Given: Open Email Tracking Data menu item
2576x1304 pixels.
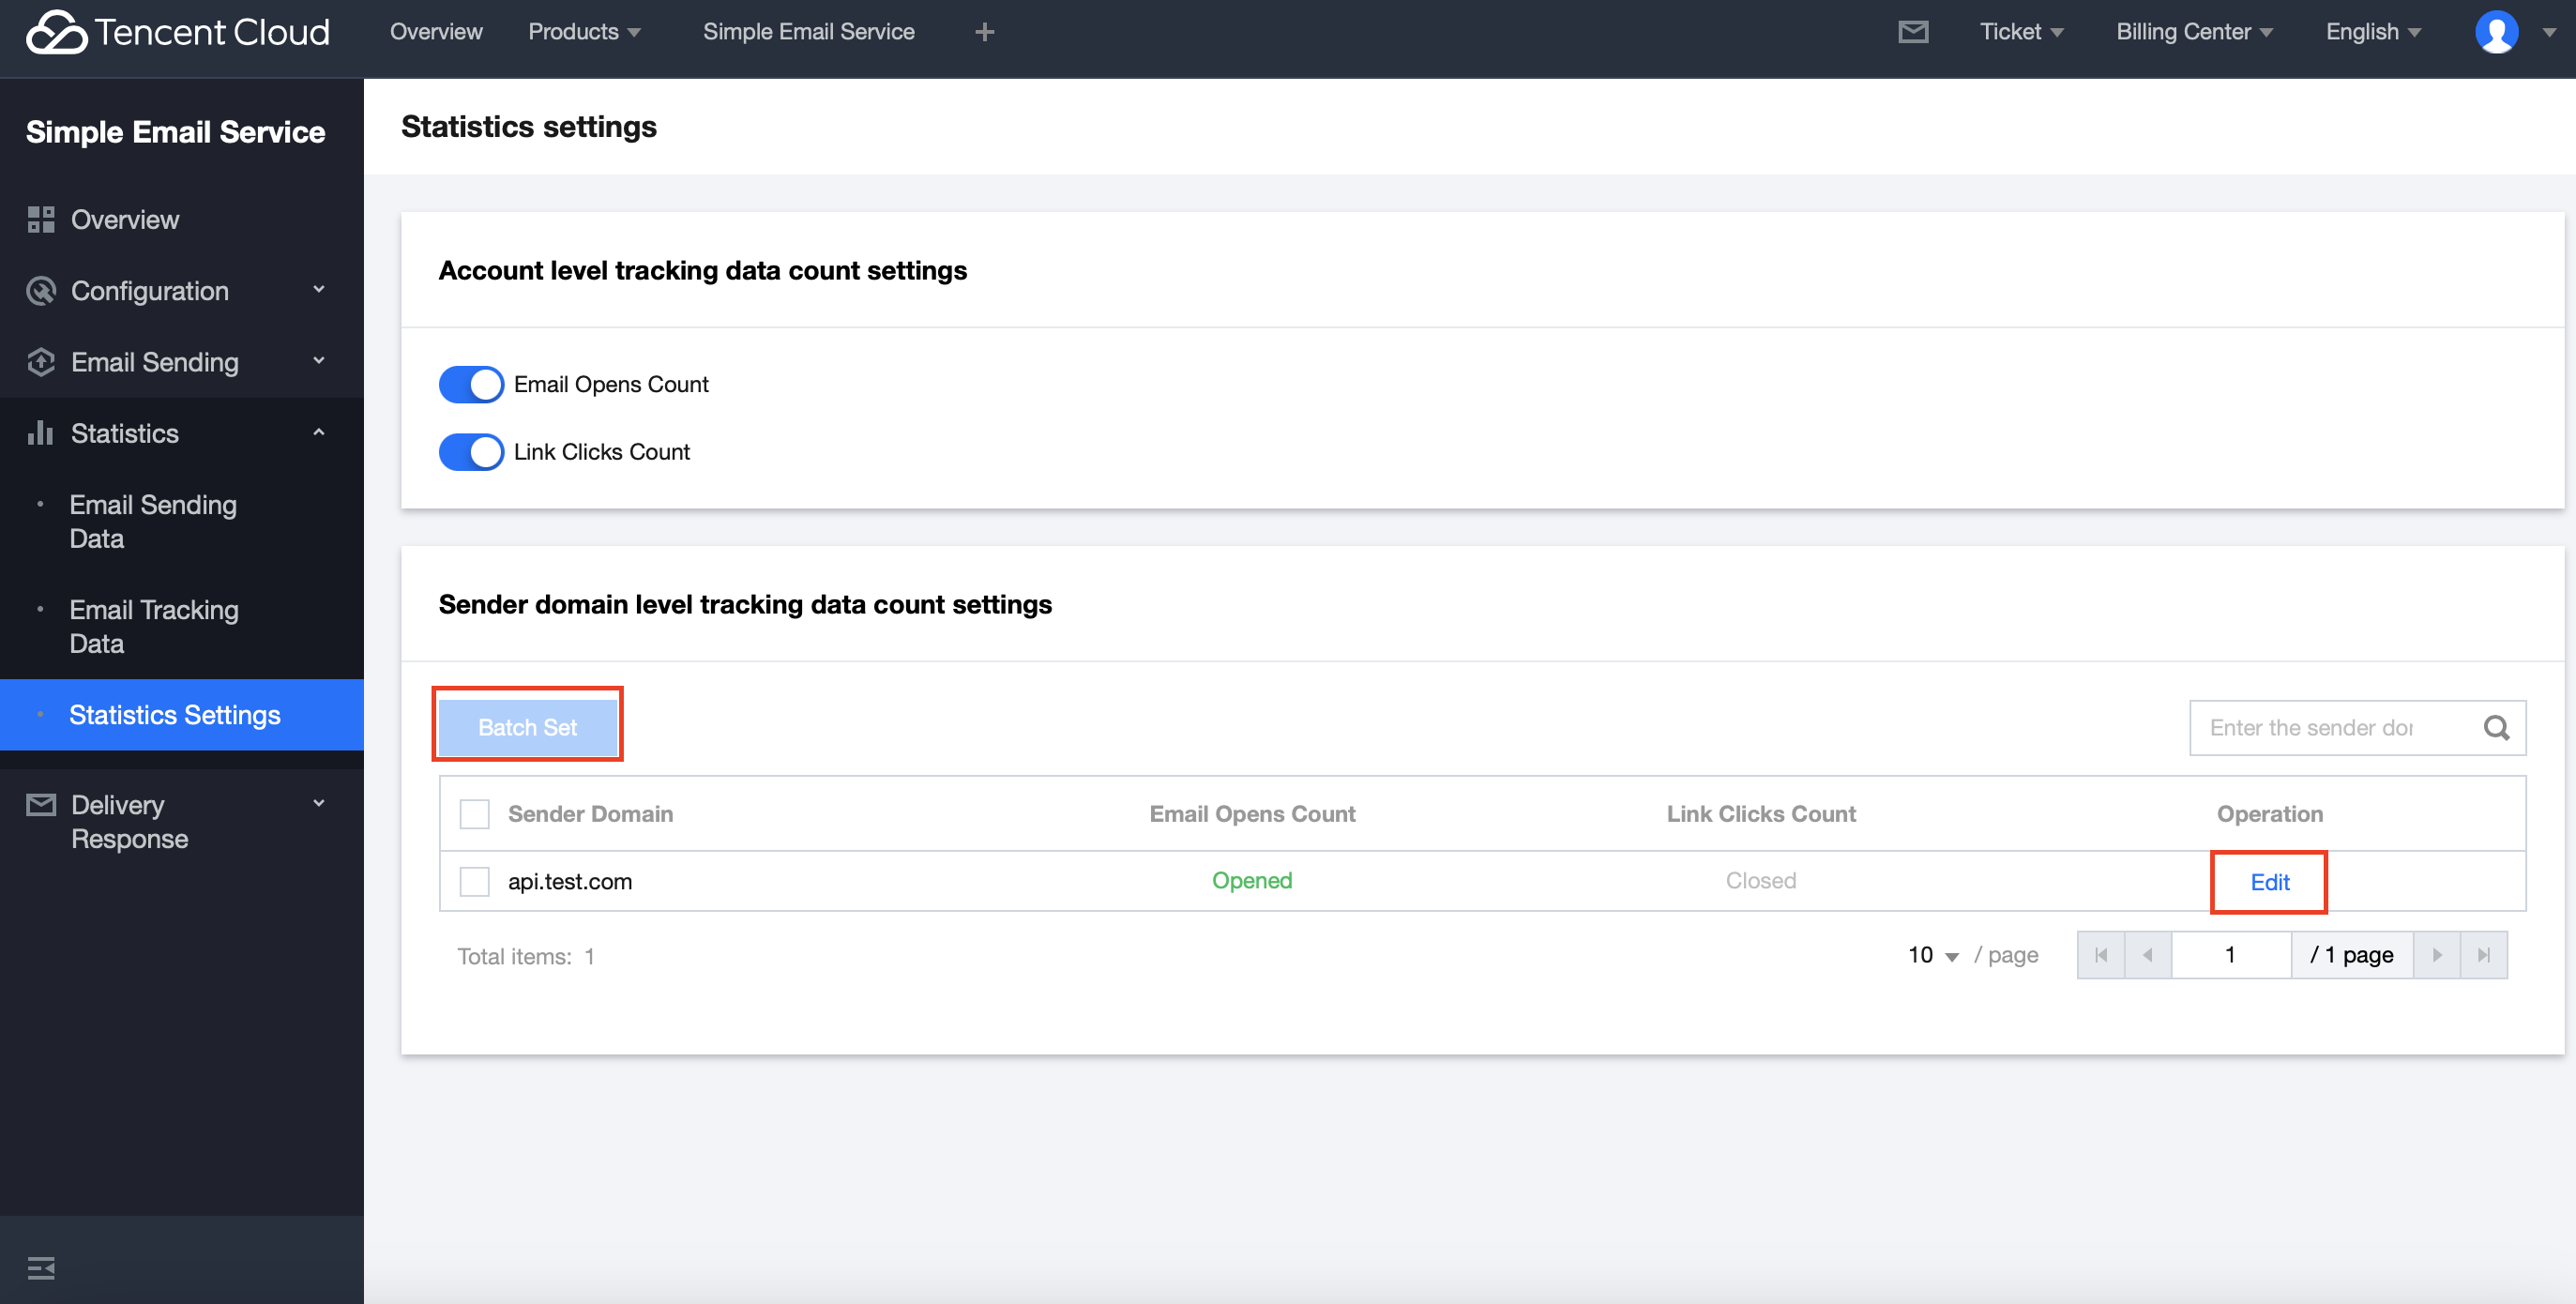Looking at the screenshot, I should point(154,626).
